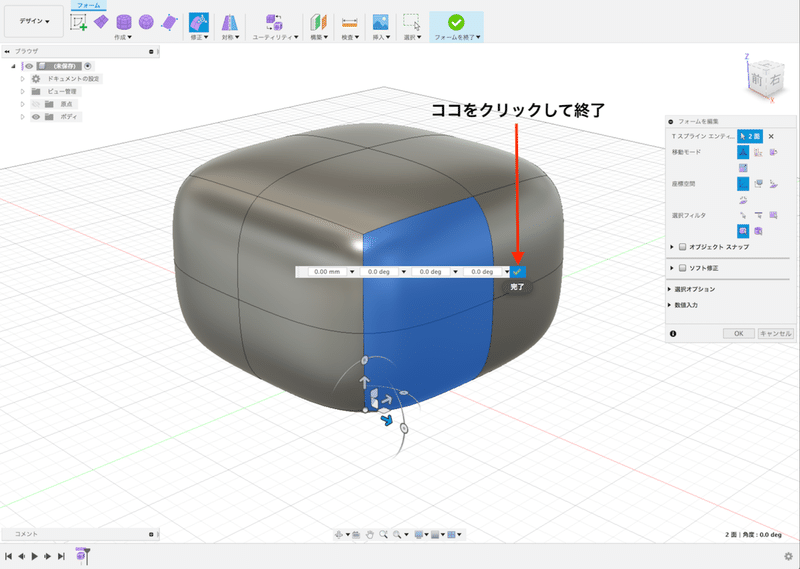Image resolution: width=800 pixels, height=569 pixels.
Task: Open the 構築 dropdown menu
Action: [319, 37]
